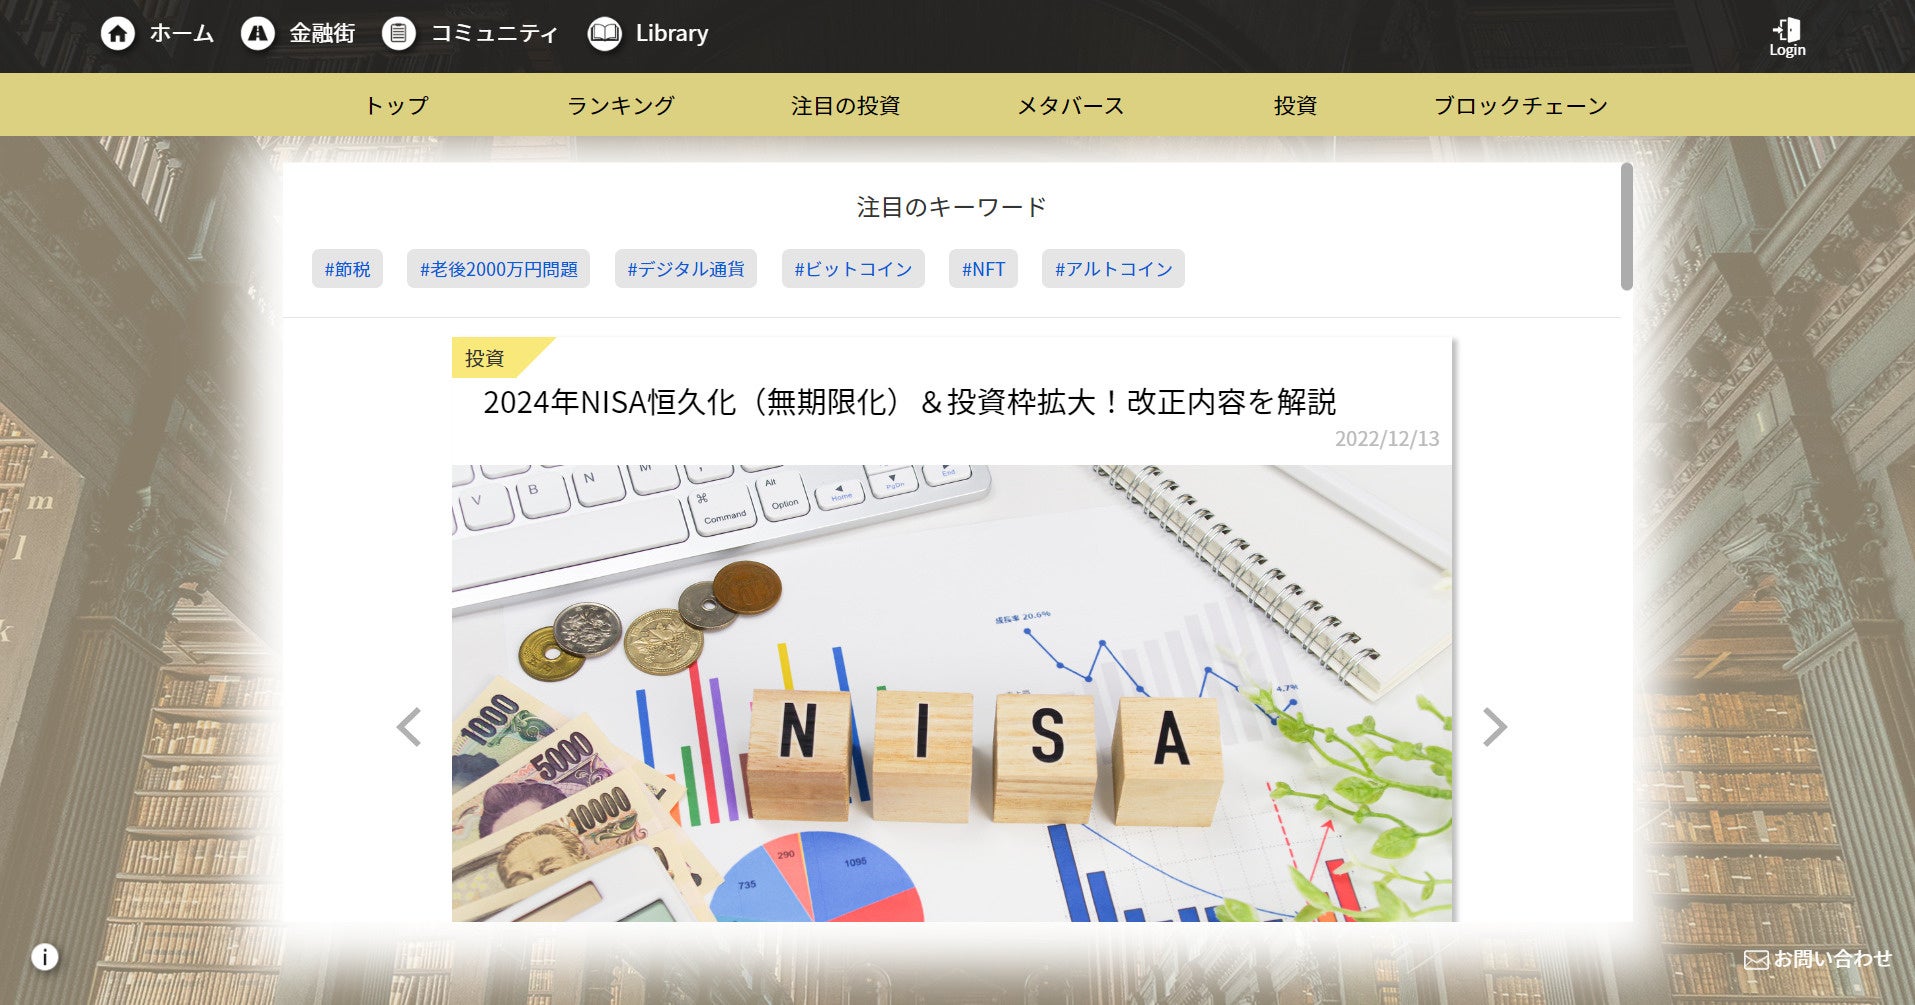This screenshot has width=1915, height=1005.
Task: Open the 金融街 building icon
Action: 258,33
